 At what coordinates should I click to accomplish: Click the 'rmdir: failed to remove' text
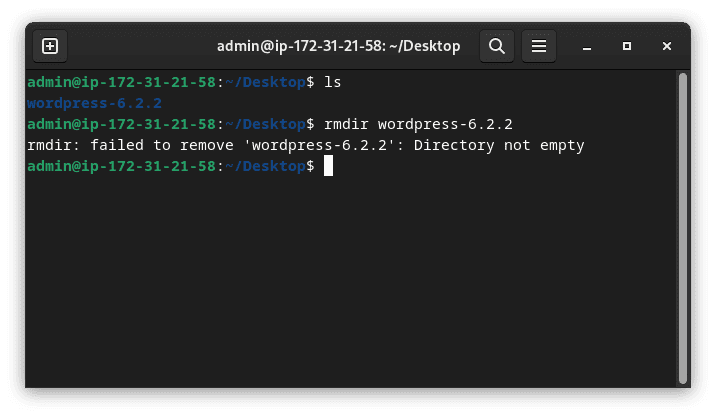(x=130, y=145)
